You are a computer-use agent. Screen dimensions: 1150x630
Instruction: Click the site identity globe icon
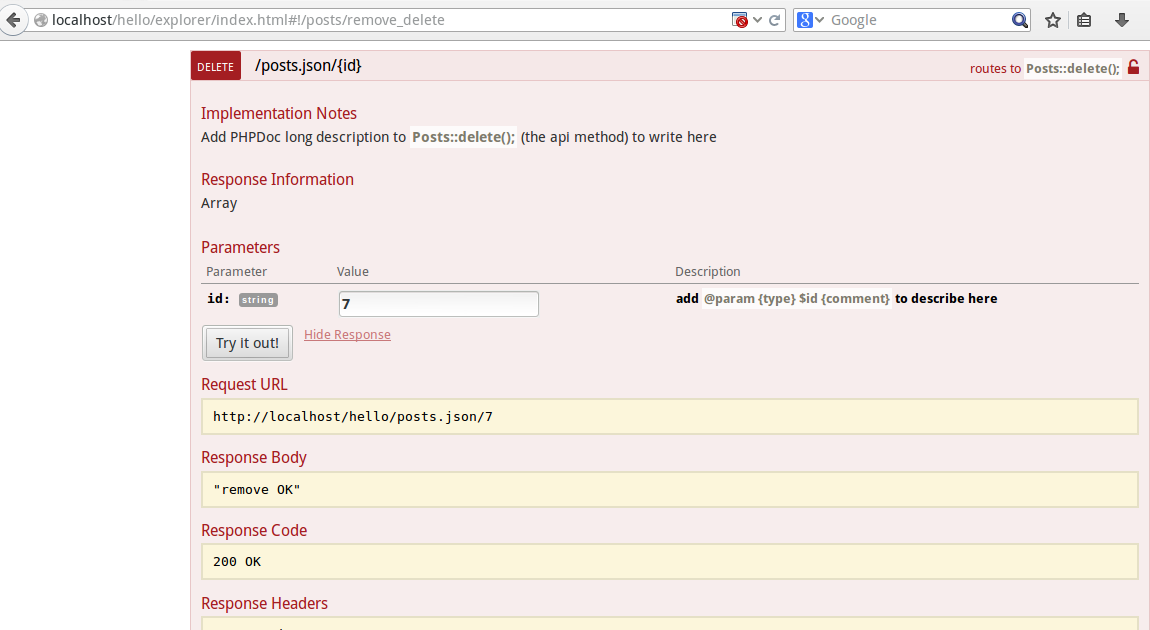tap(41, 21)
